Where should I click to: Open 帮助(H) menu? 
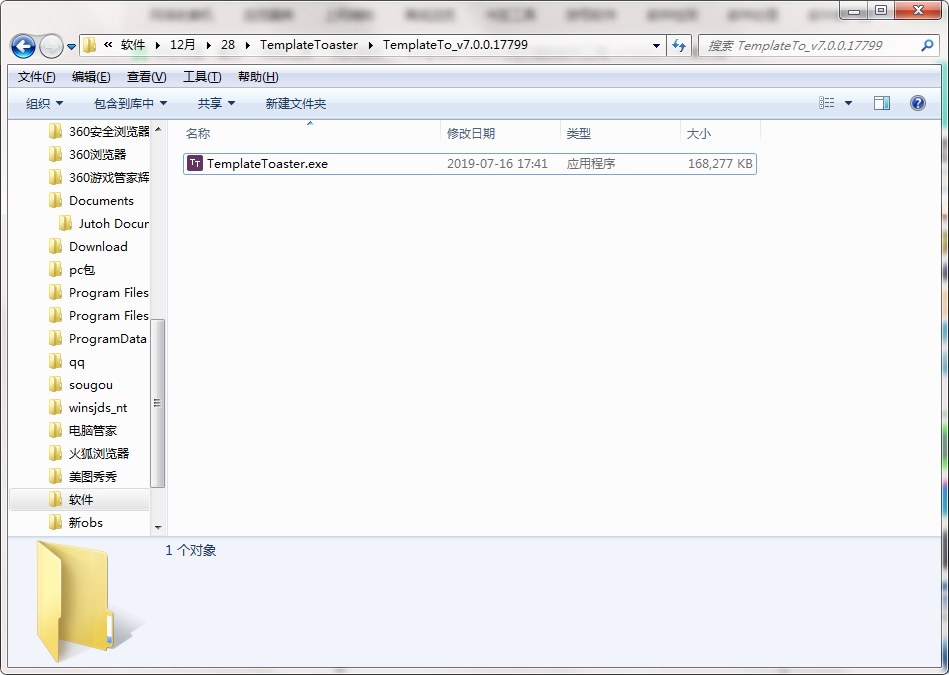(x=258, y=77)
